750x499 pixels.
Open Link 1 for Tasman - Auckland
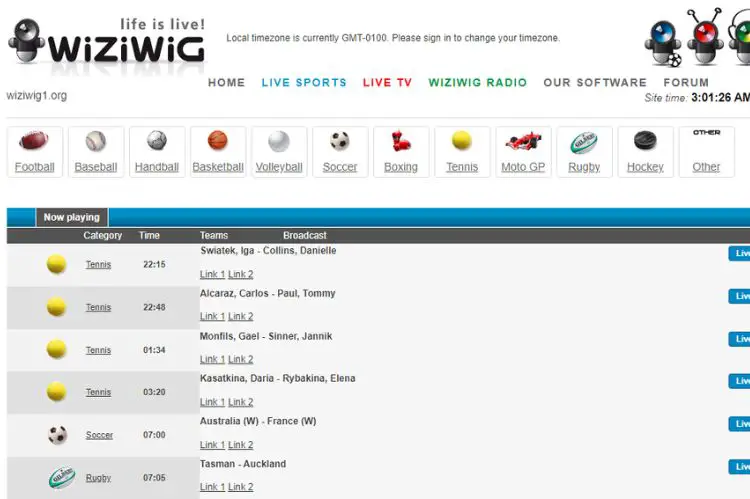(212, 487)
